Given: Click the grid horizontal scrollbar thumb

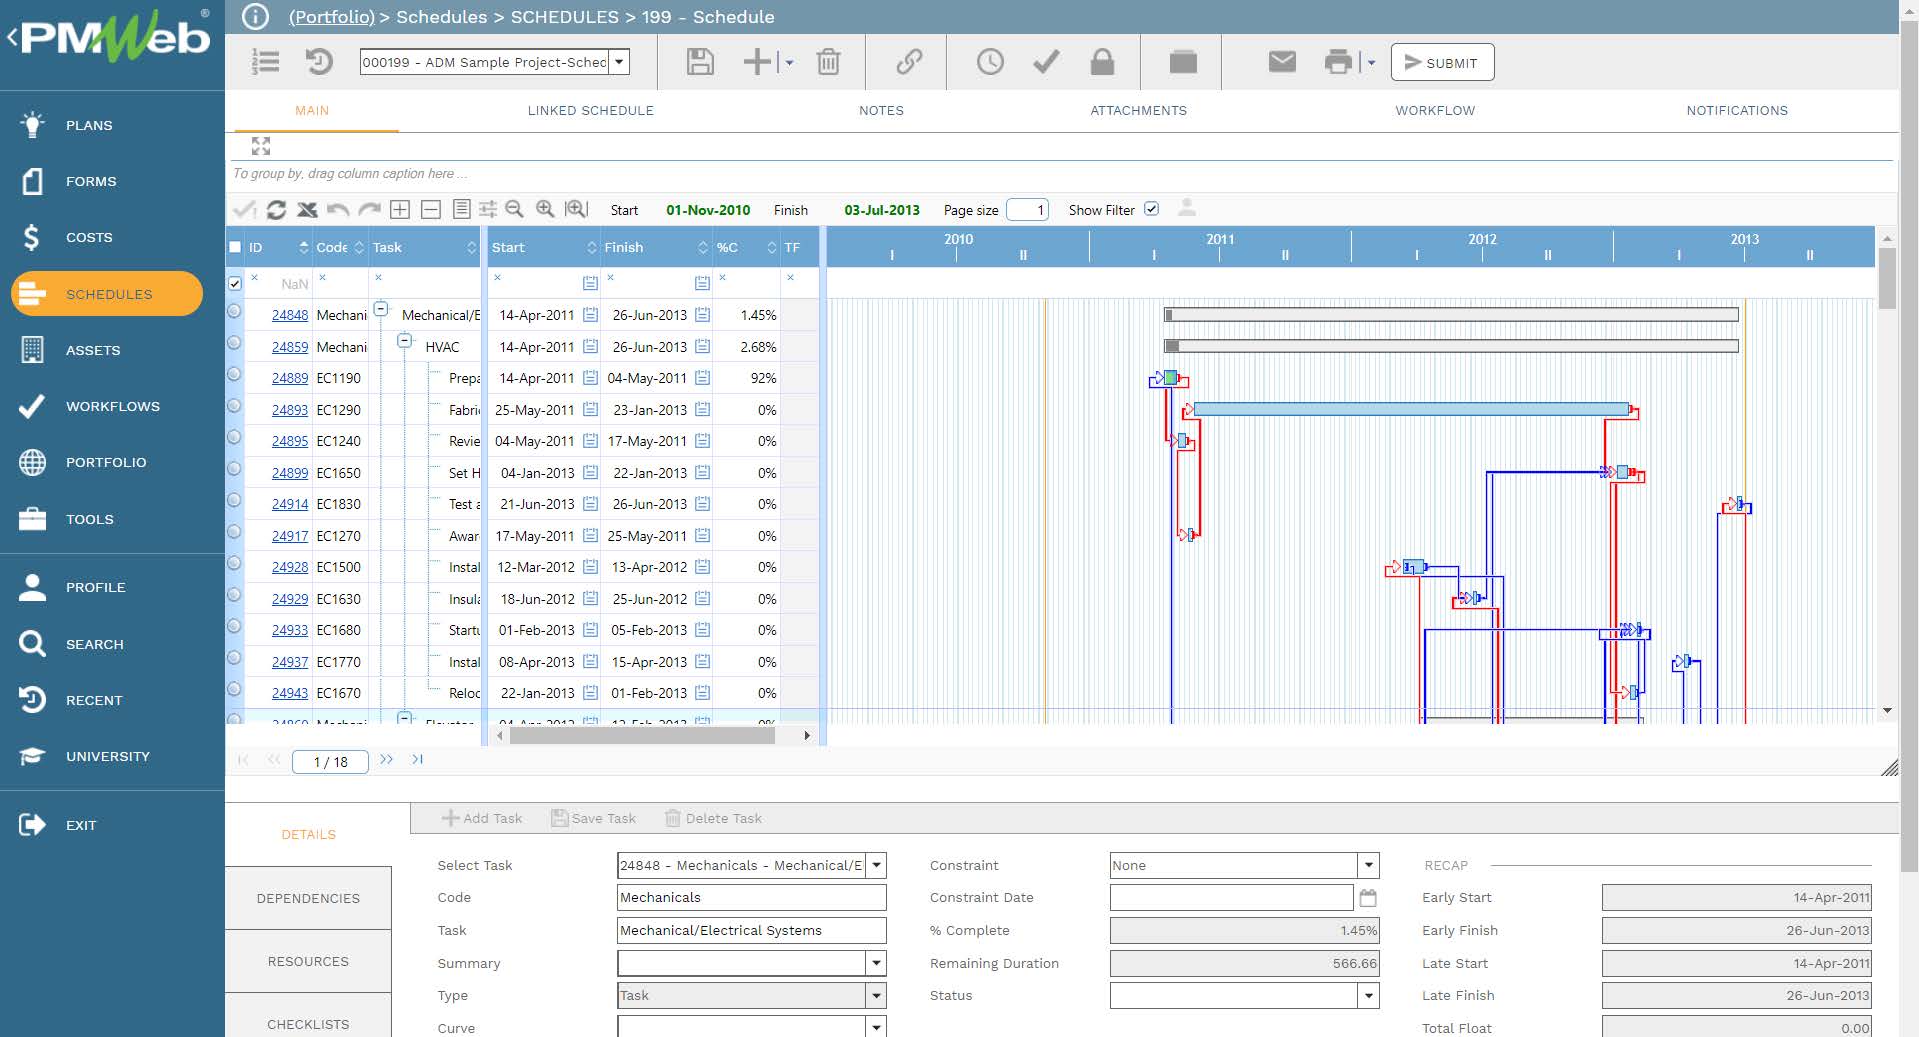Looking at the screenshot, I should 642,736.
